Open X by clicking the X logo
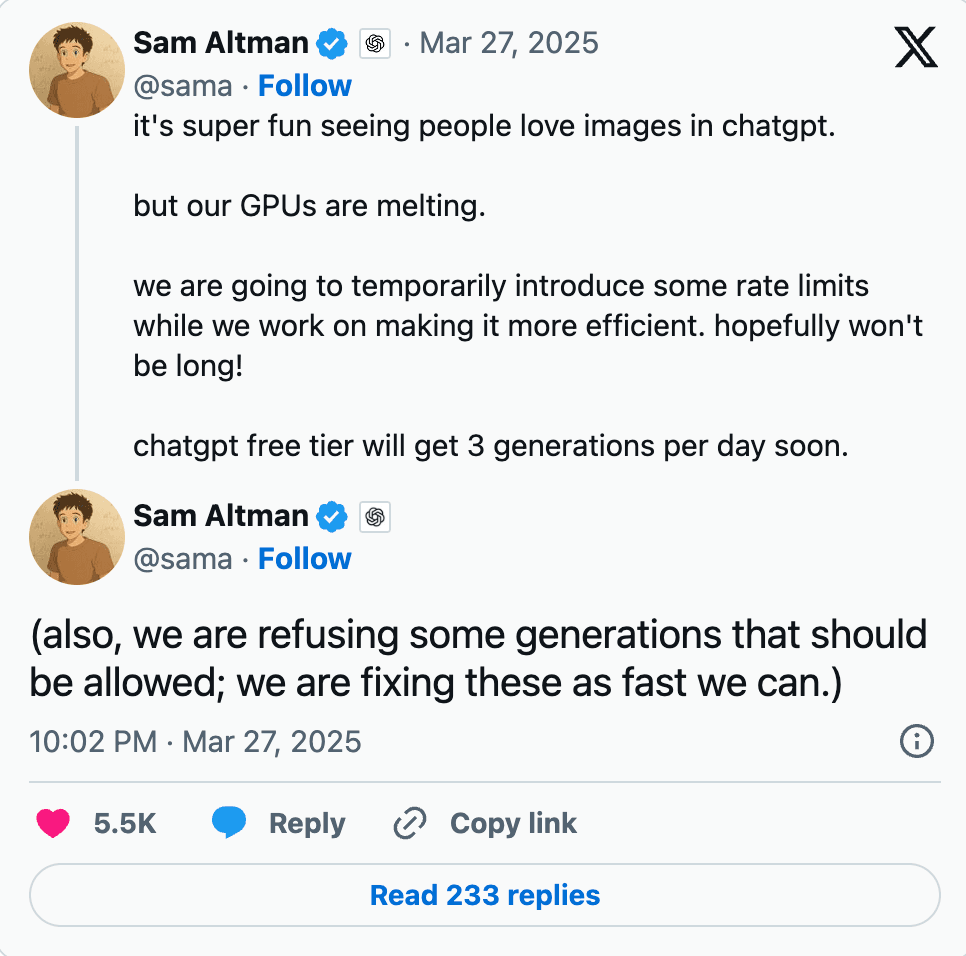Screen dimensions: 966x956 click(916, 46)
